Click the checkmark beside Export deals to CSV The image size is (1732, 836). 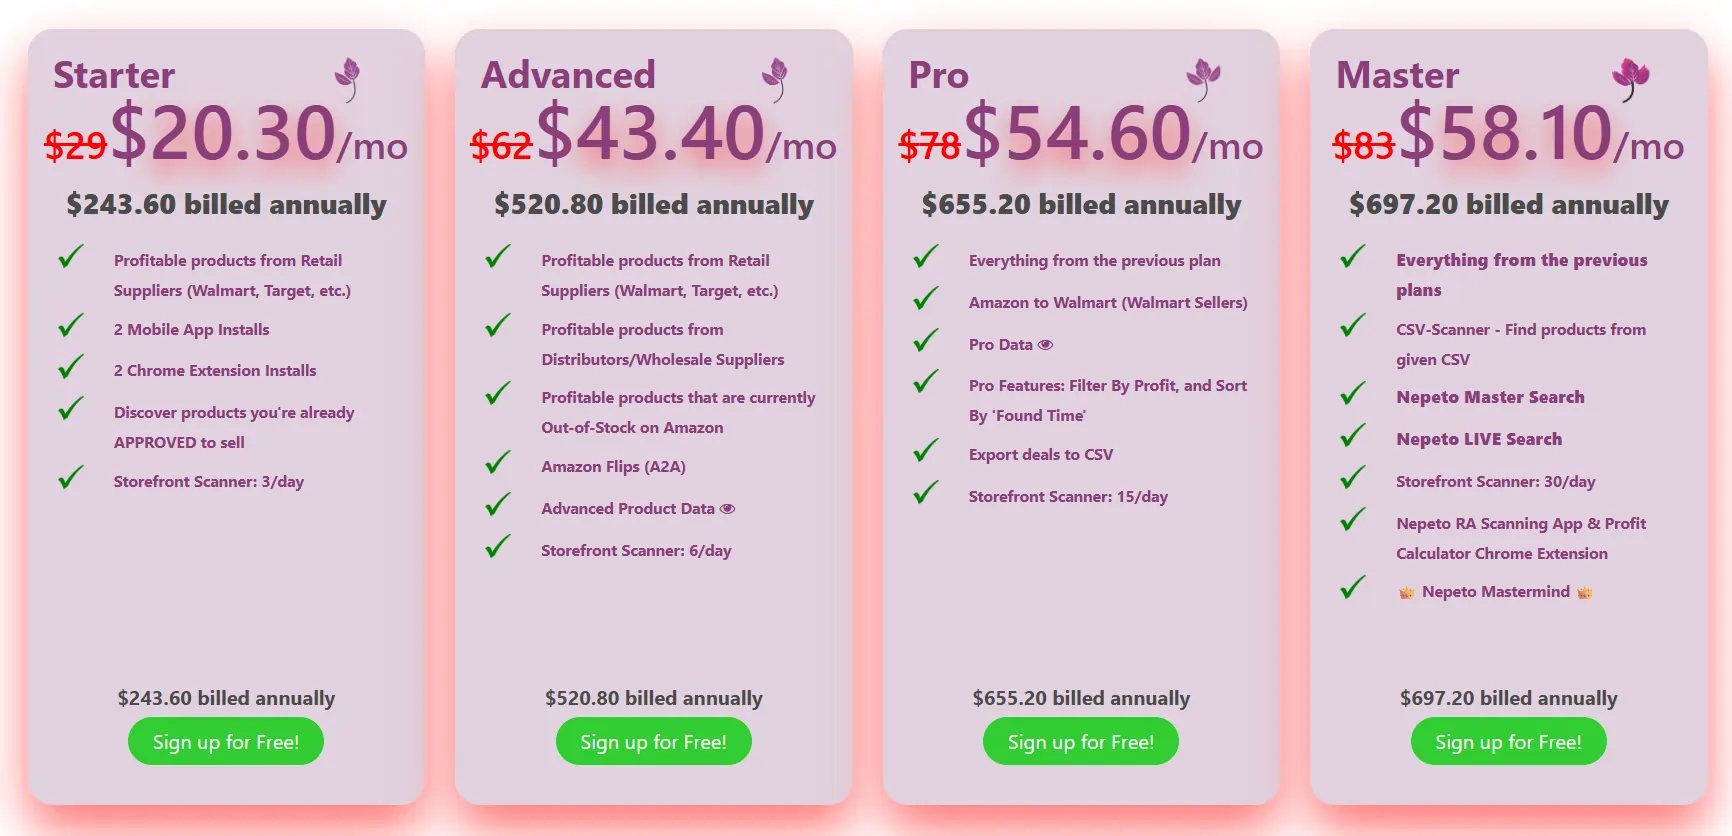pos(924,452)
